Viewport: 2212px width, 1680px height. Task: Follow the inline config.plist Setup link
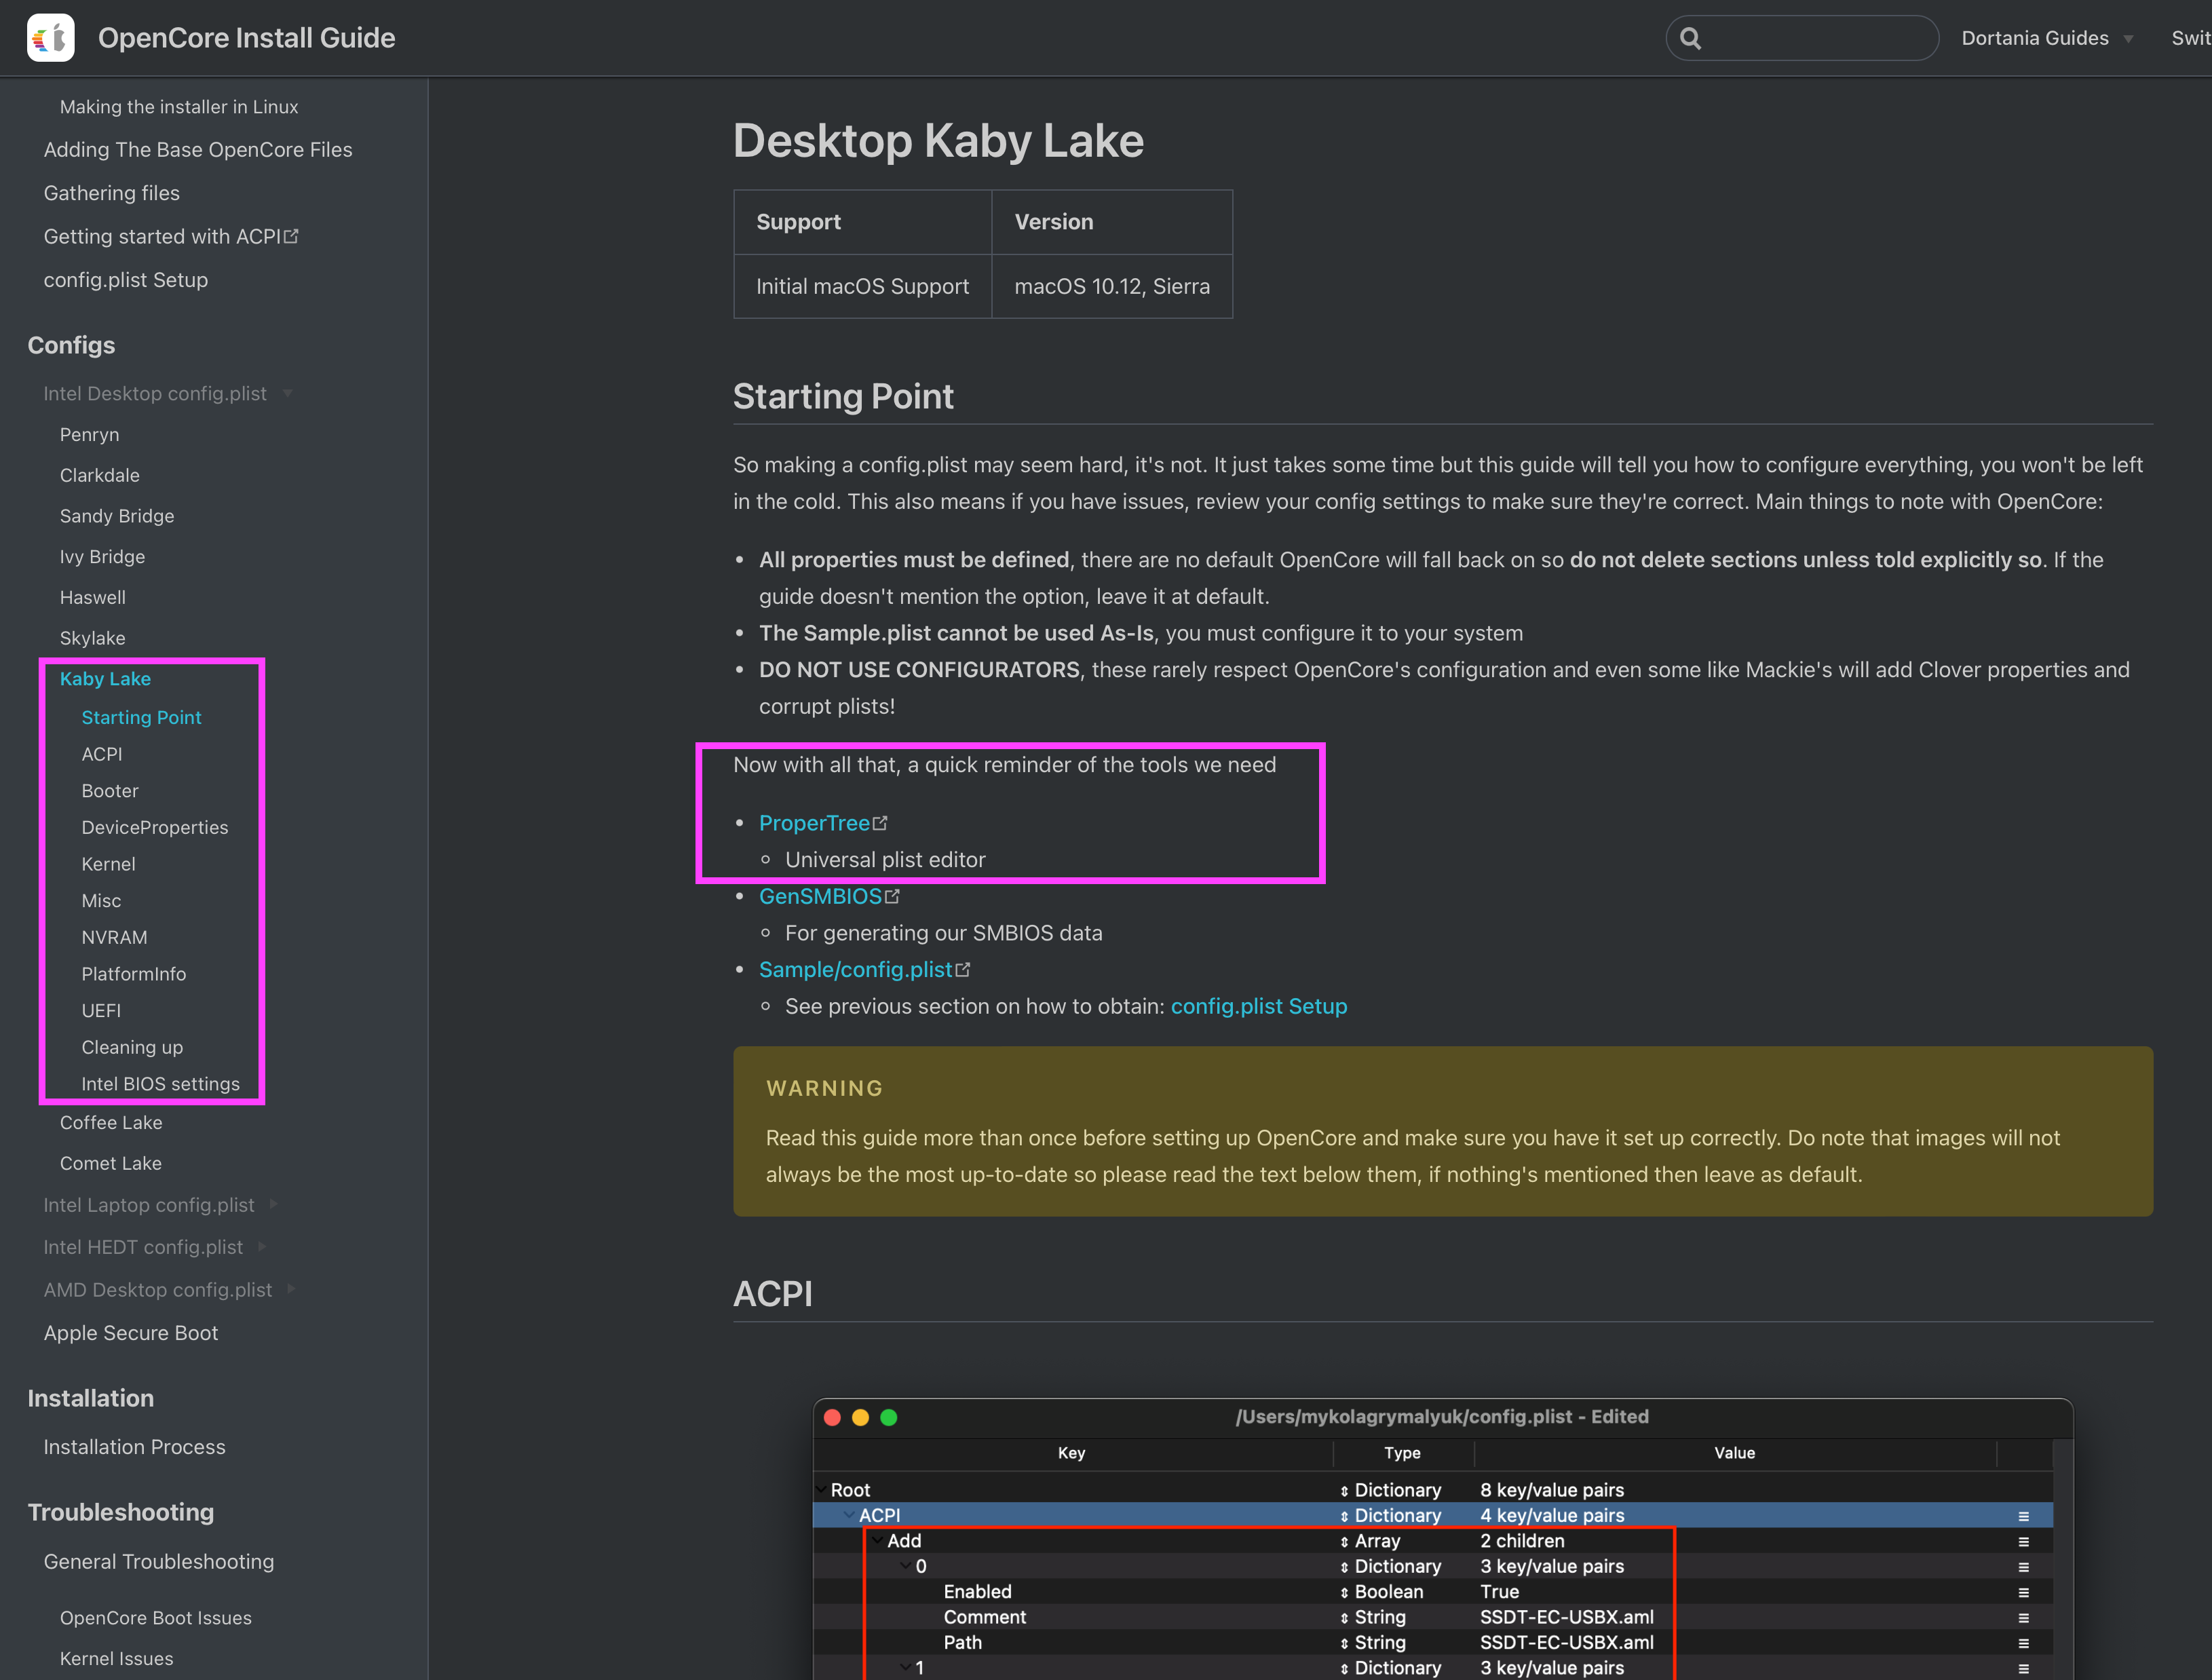(1259, 1006)
